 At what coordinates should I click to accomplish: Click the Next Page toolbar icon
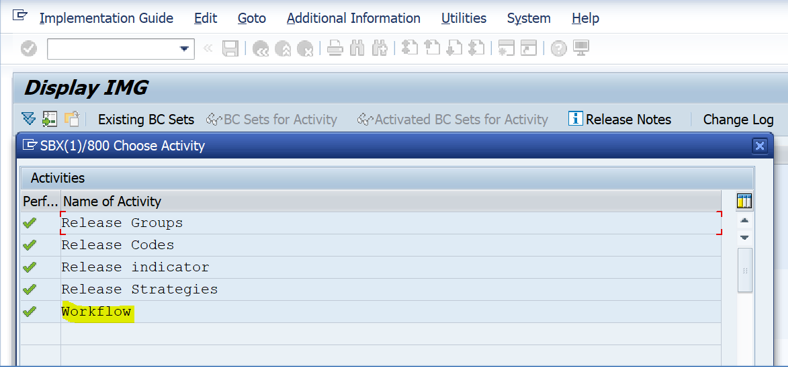coord(454,48)
